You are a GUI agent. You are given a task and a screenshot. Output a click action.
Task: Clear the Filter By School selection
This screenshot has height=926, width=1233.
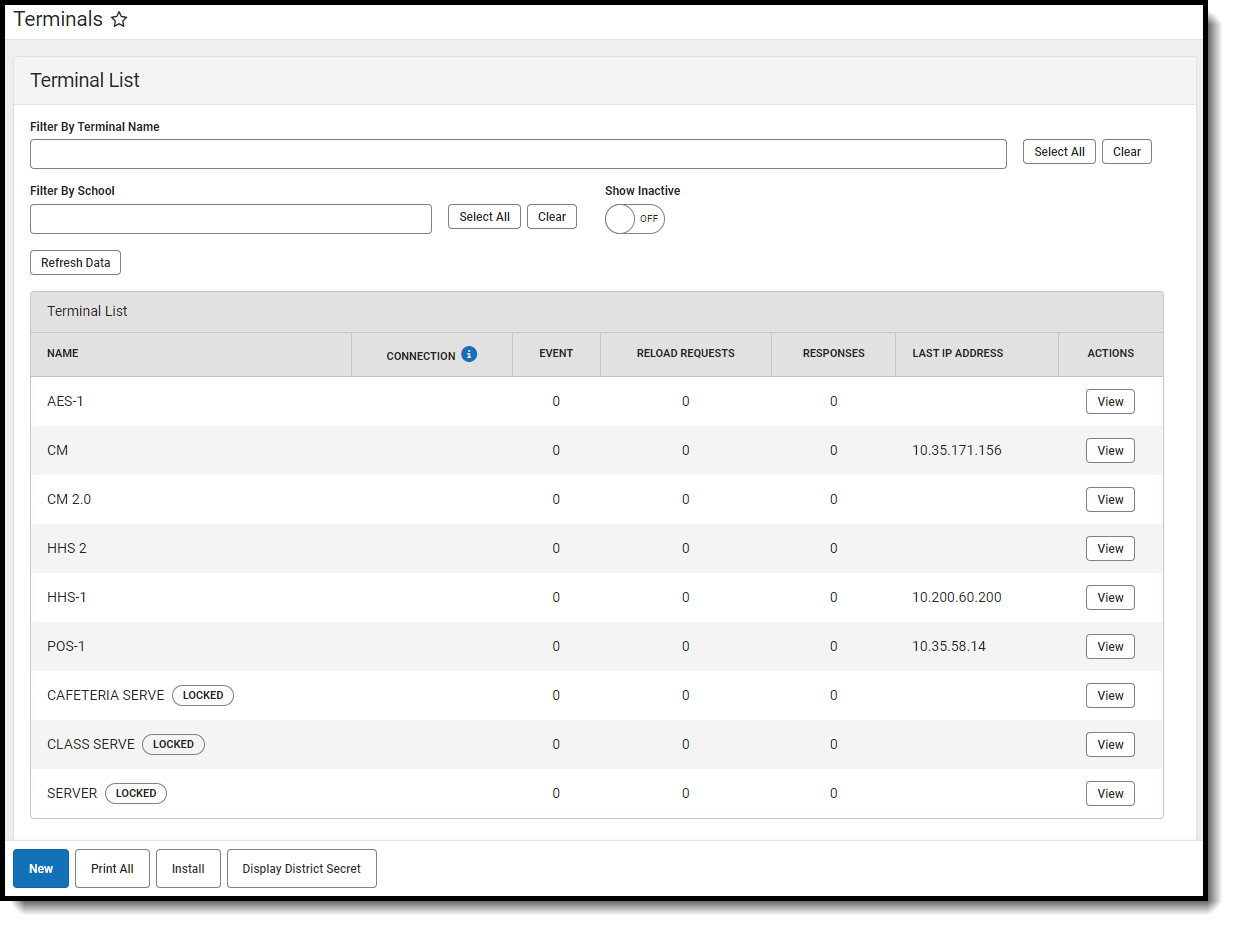pos(552,217)
